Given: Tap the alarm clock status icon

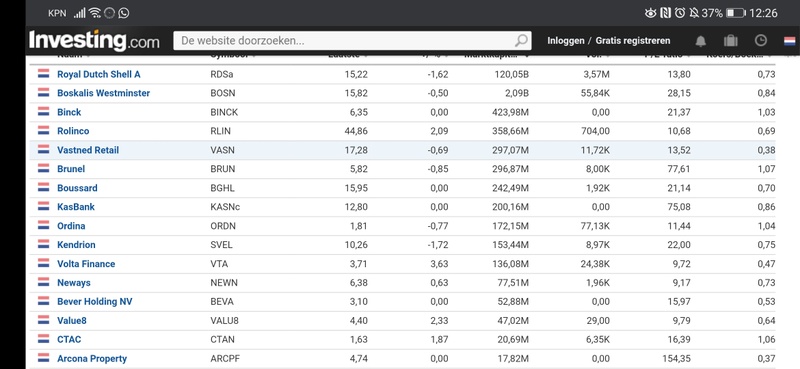Looking at the screenshot, I should click(x=680, y=13).
